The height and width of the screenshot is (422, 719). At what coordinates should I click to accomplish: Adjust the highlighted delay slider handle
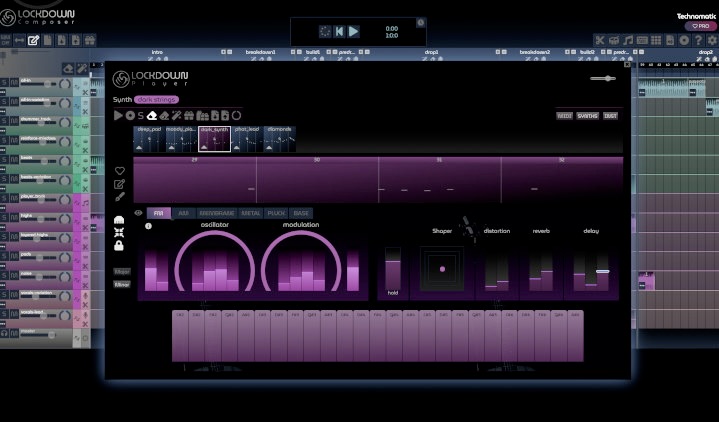point(603,272)
